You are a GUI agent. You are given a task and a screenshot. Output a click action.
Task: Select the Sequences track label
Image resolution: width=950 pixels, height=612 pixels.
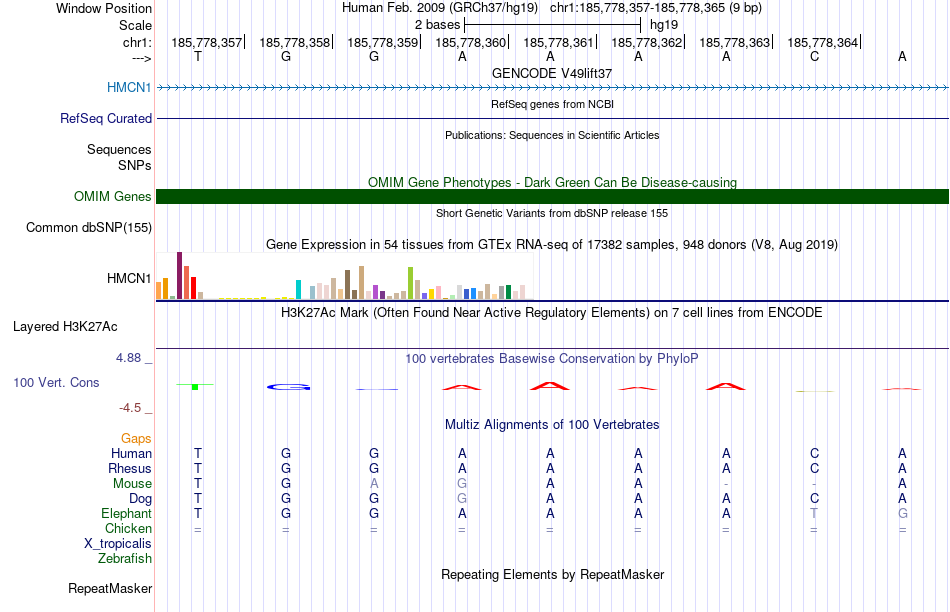click(x=119, y=149)
